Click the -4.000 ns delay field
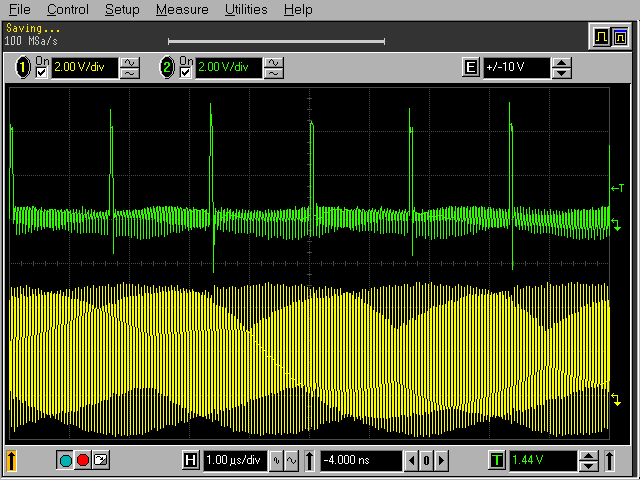 point(361,460)
